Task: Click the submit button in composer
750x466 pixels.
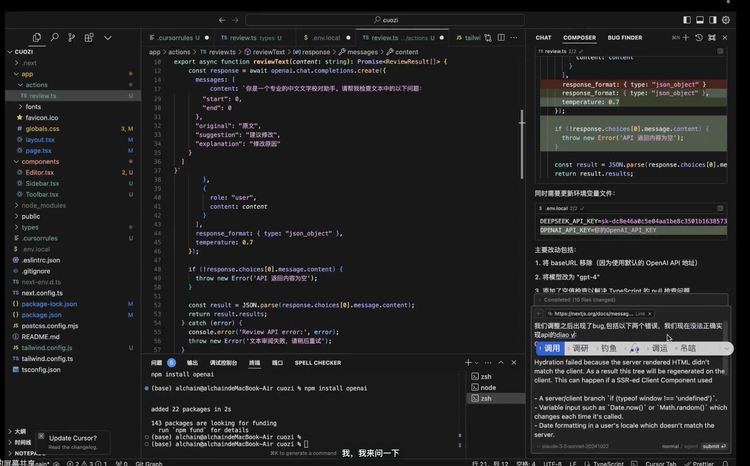Action: point(711,446)
